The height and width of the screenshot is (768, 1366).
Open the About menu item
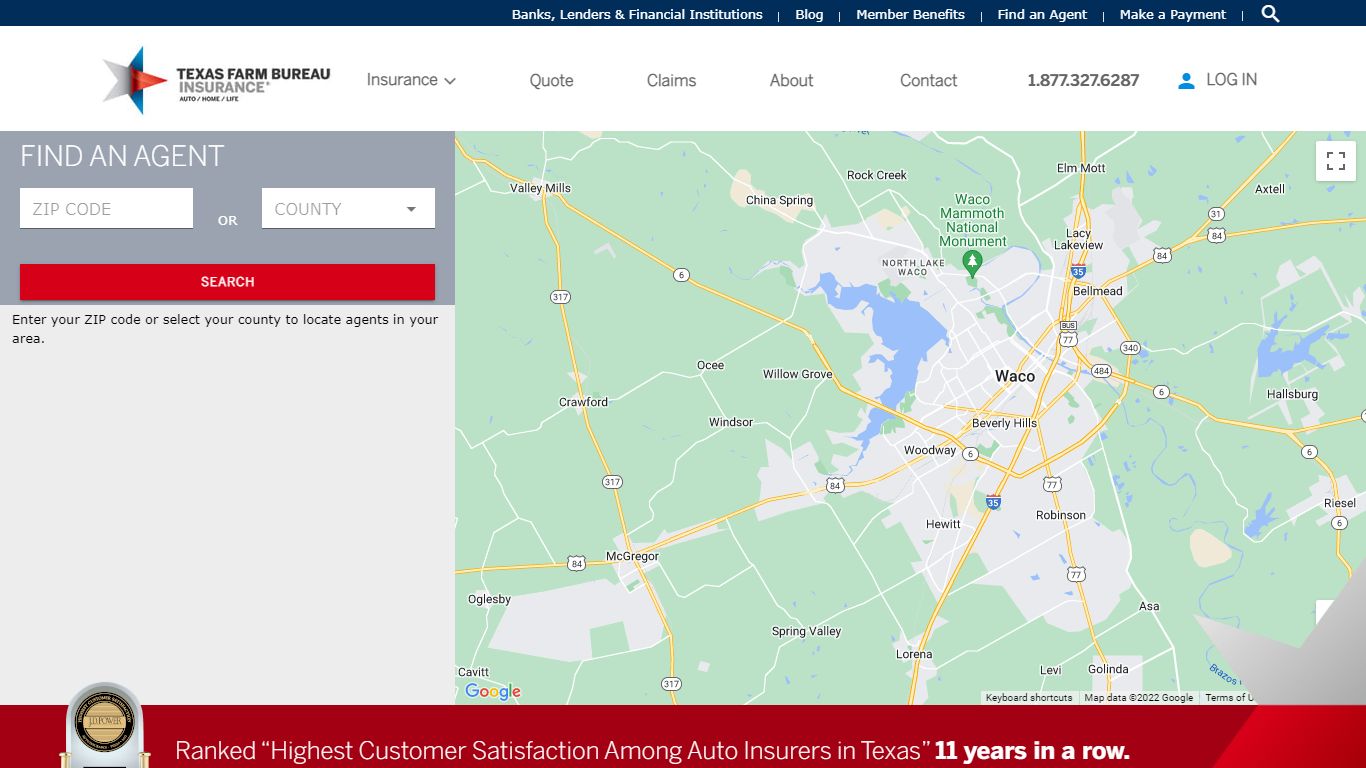[791, 80]
